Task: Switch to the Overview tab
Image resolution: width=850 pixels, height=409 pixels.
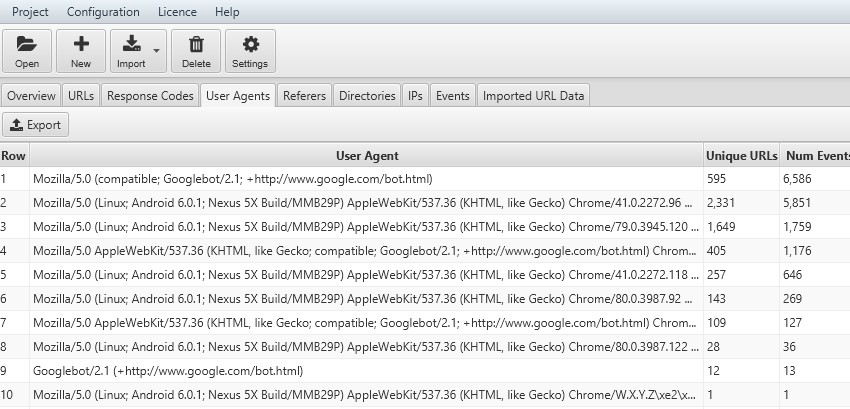Action: pyautogui.click(x=31, y=95)
